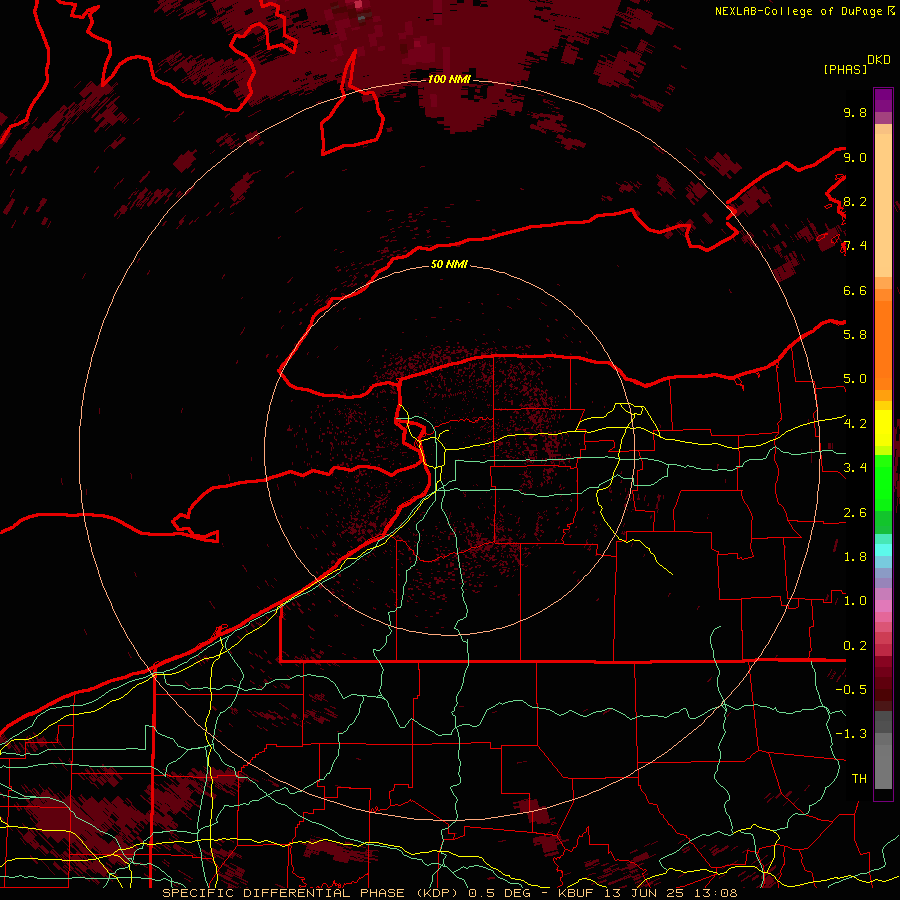Pick the purple top segment of the color bar
The height and width of the screenshot is (900, 900).
click(883, 101)
